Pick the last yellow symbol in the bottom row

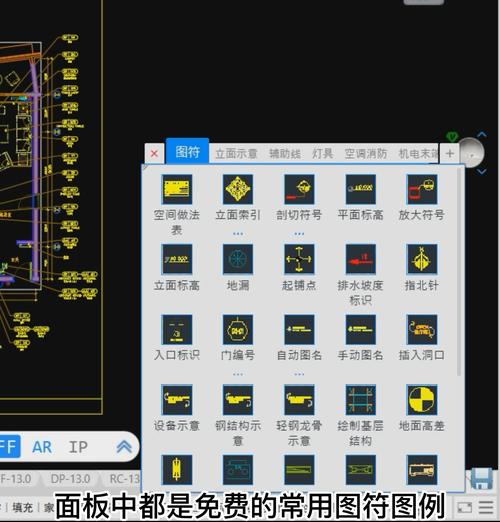click(422, 470)
